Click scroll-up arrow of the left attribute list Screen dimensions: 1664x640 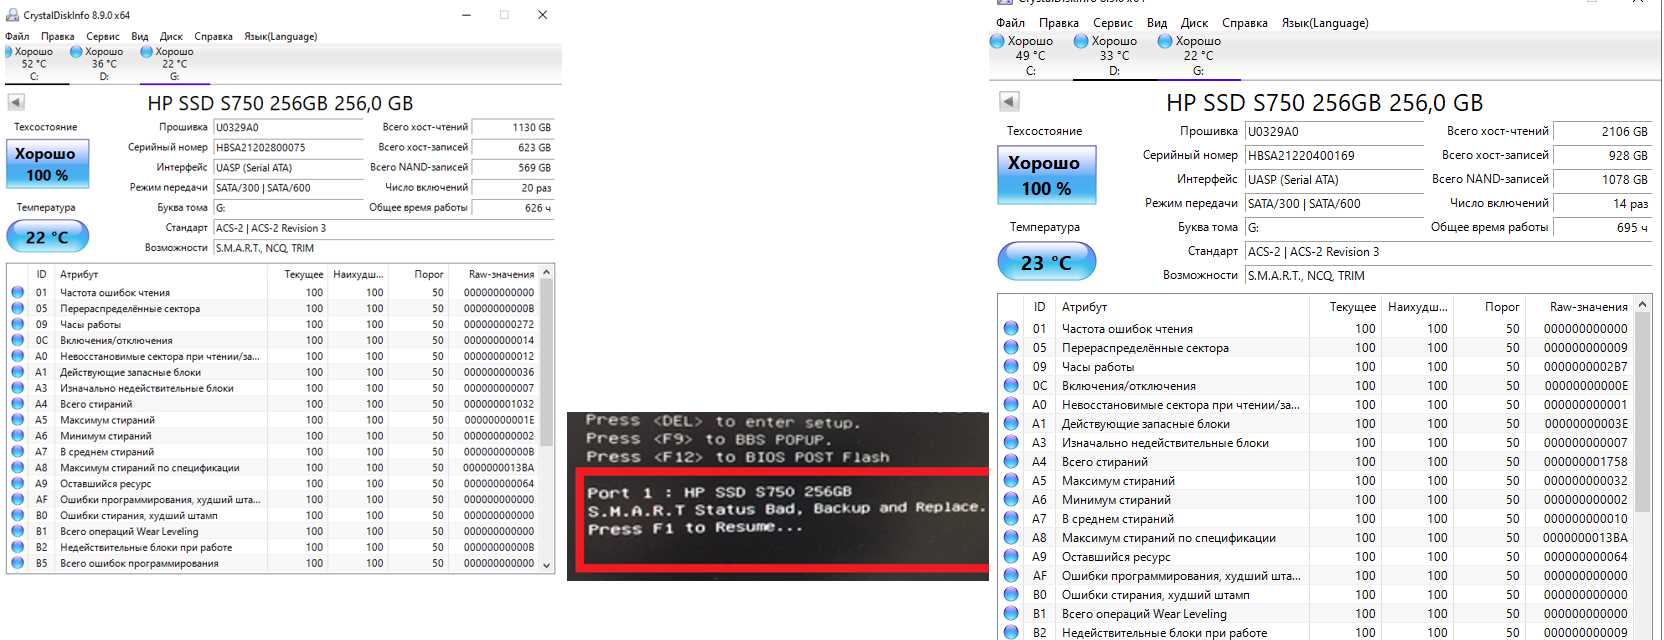pyautogui.click(x=547, y=273)
